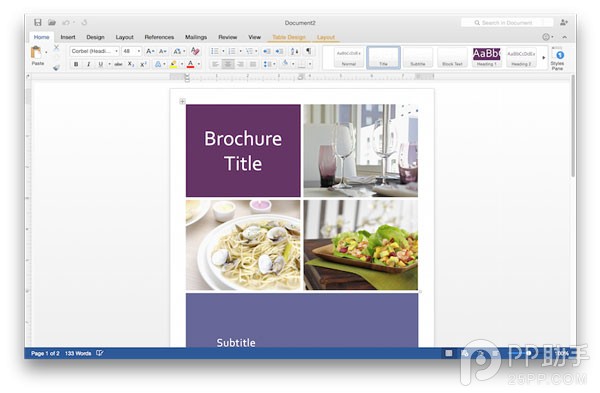Click the Cut scissors icon
Viewport: 600px width, 393px height.
56,47
